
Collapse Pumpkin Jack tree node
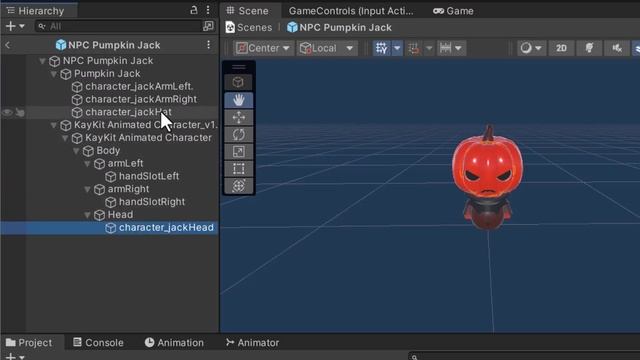pyautogui.click(x=54, y=74)
